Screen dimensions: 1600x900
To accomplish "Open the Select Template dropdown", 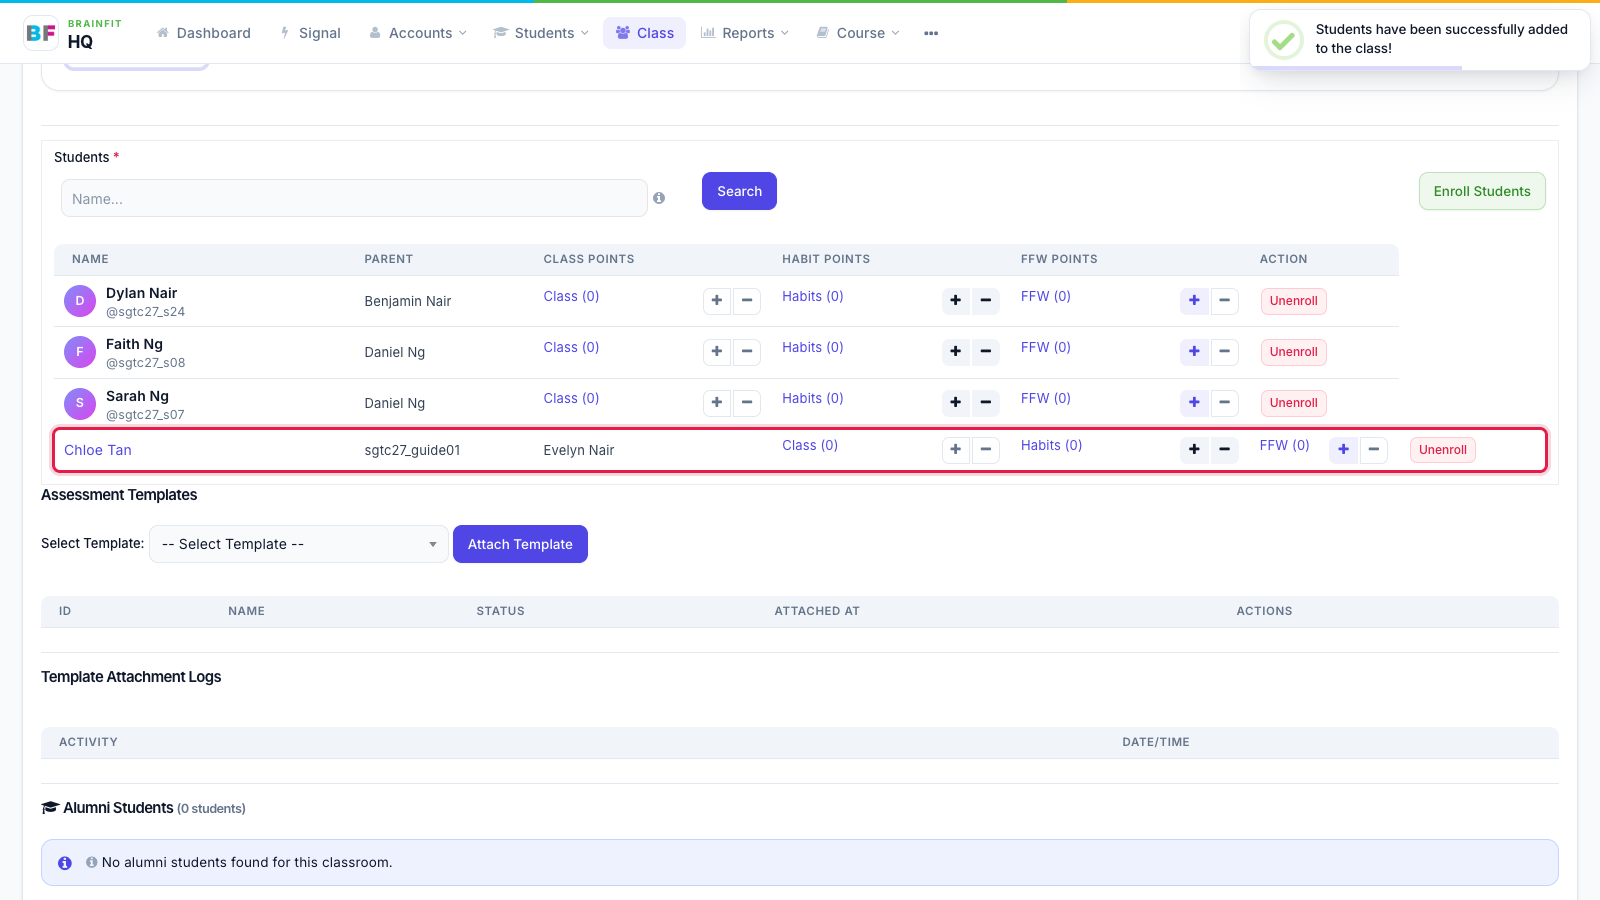I will pos(299,544).
